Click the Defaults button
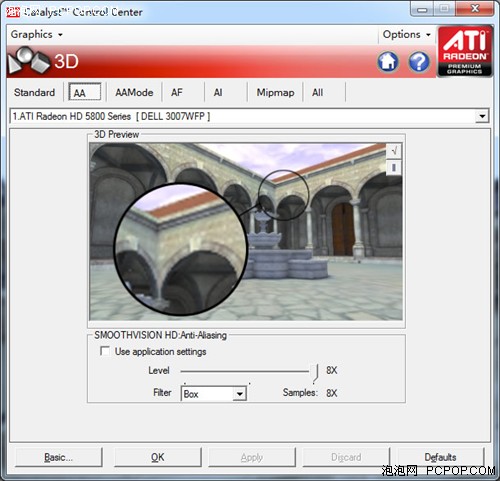 click(x=440, y=457)
